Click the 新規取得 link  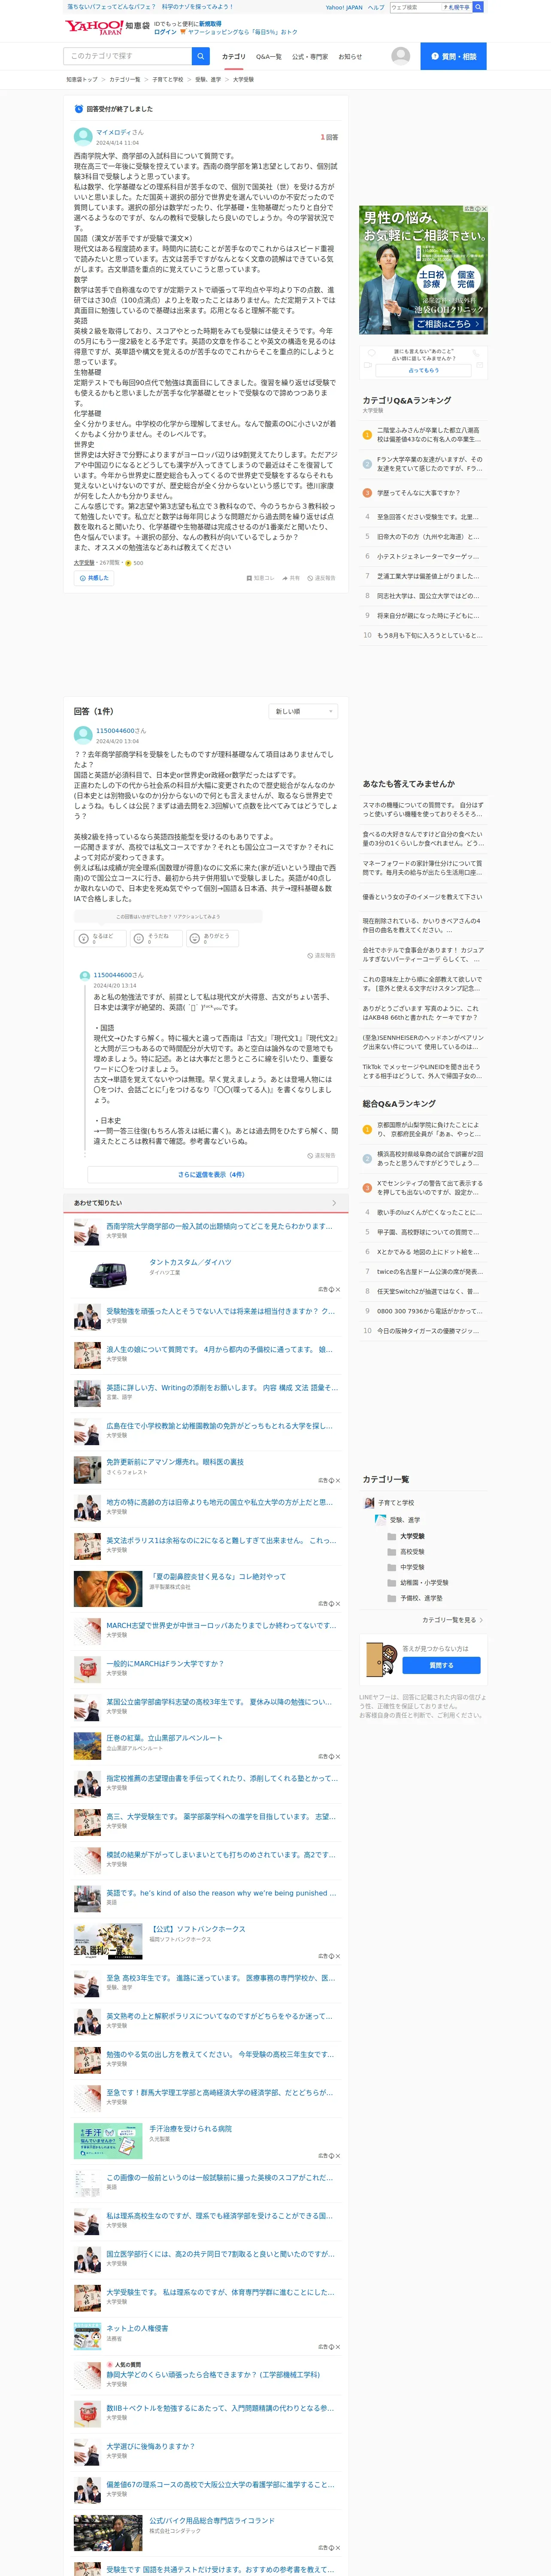click(210, 23)
